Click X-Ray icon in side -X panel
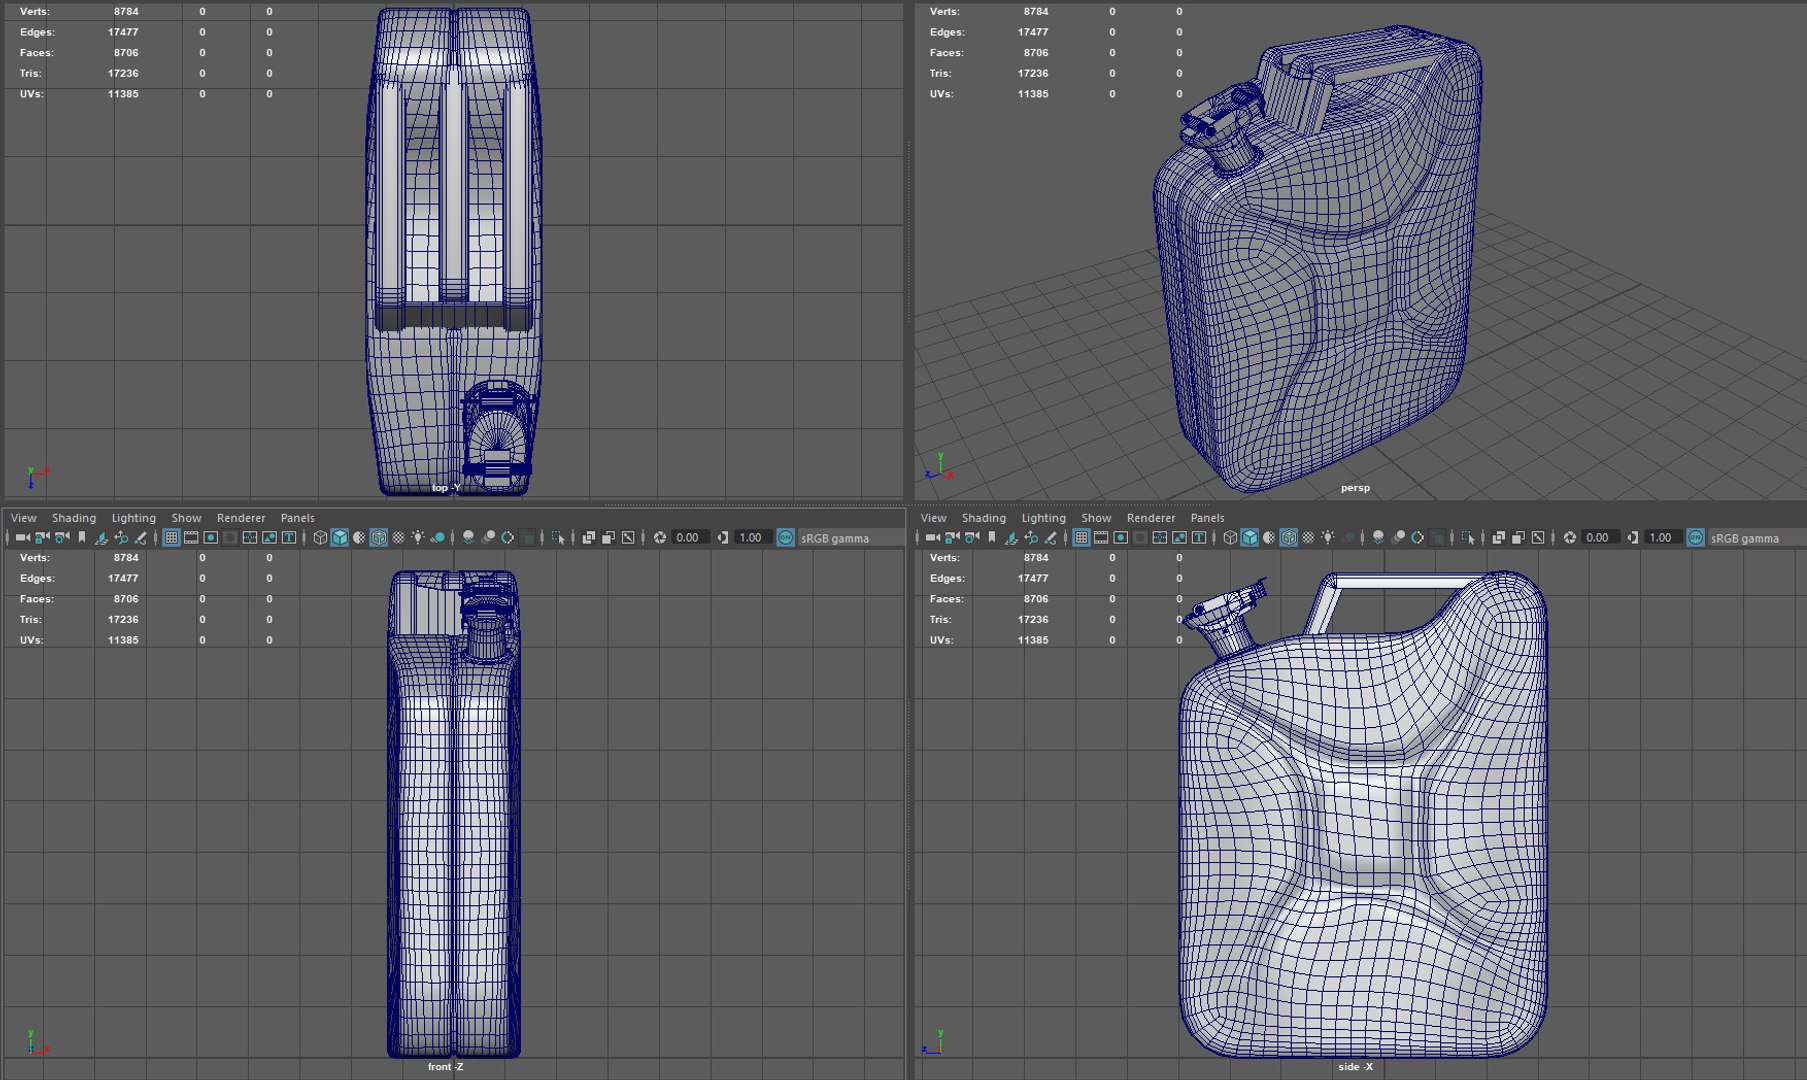This screenshot has height=1080, width=1807. click(x=1497, y=537)
